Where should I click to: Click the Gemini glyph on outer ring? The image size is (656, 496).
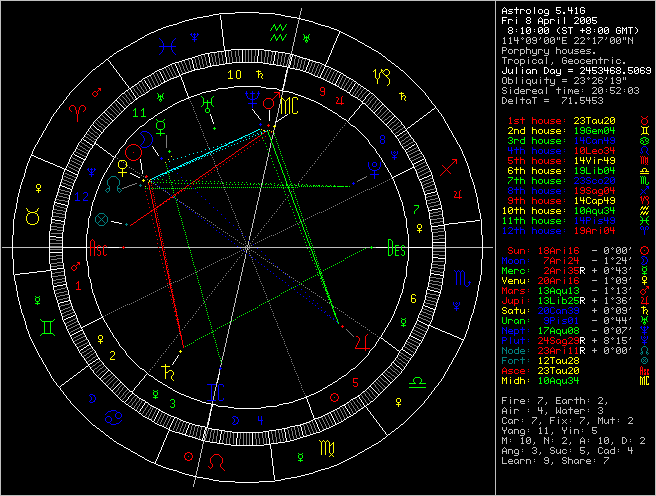coord(48,327)
